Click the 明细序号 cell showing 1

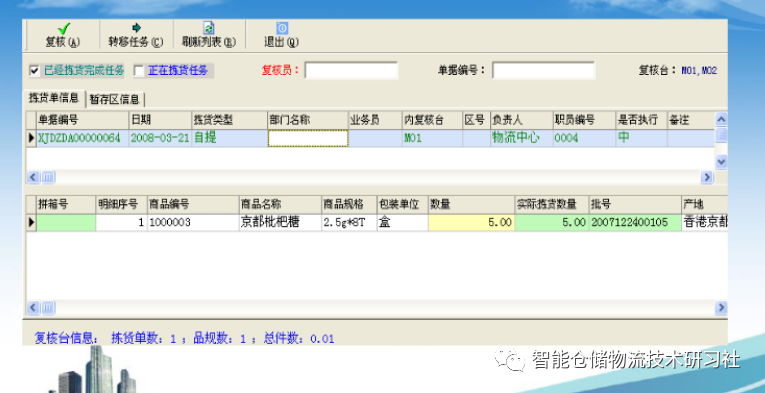121,222
